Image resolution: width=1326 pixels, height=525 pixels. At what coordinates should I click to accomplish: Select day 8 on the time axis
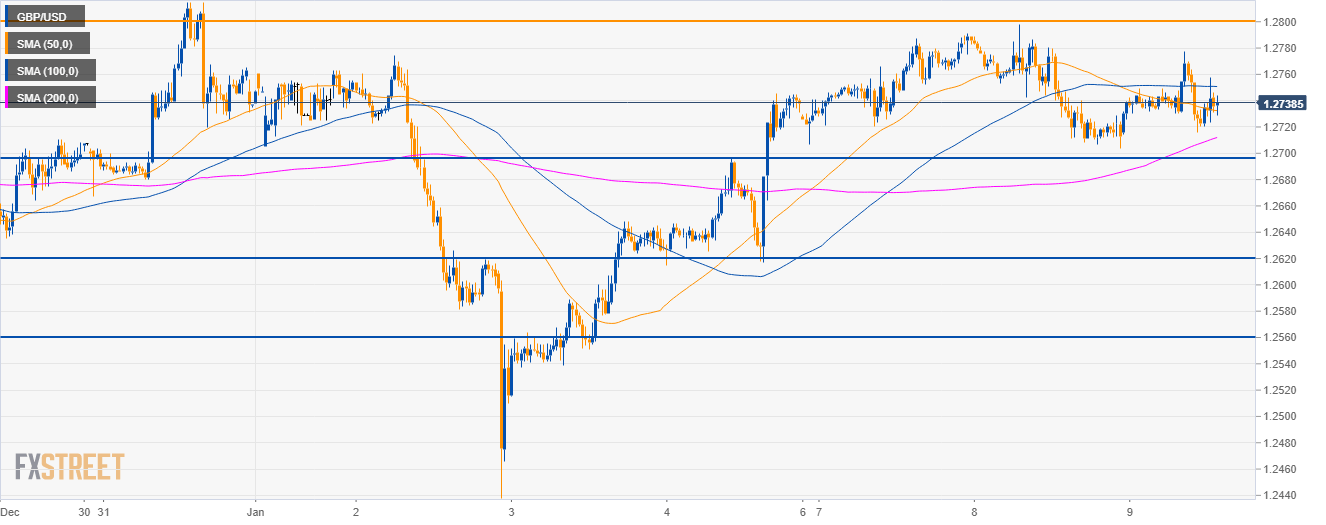click(975, 510)
